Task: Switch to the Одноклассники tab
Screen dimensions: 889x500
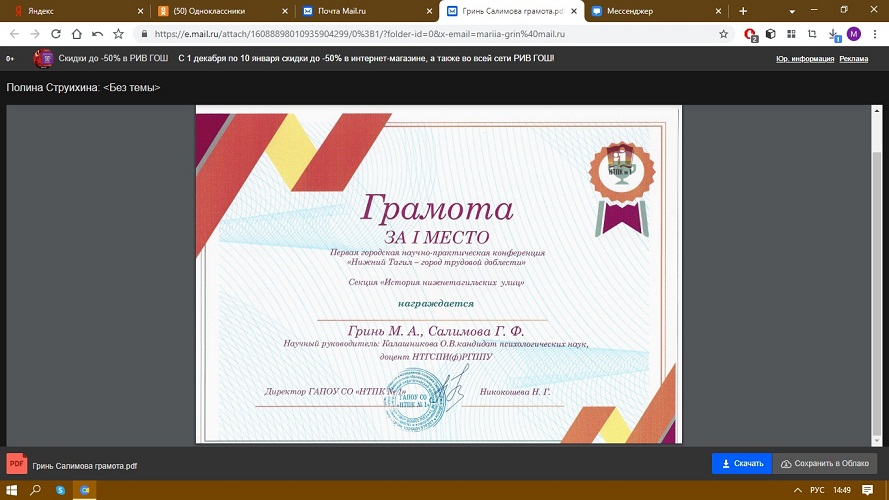Action: pyautogui.click(x=210, y=10)
